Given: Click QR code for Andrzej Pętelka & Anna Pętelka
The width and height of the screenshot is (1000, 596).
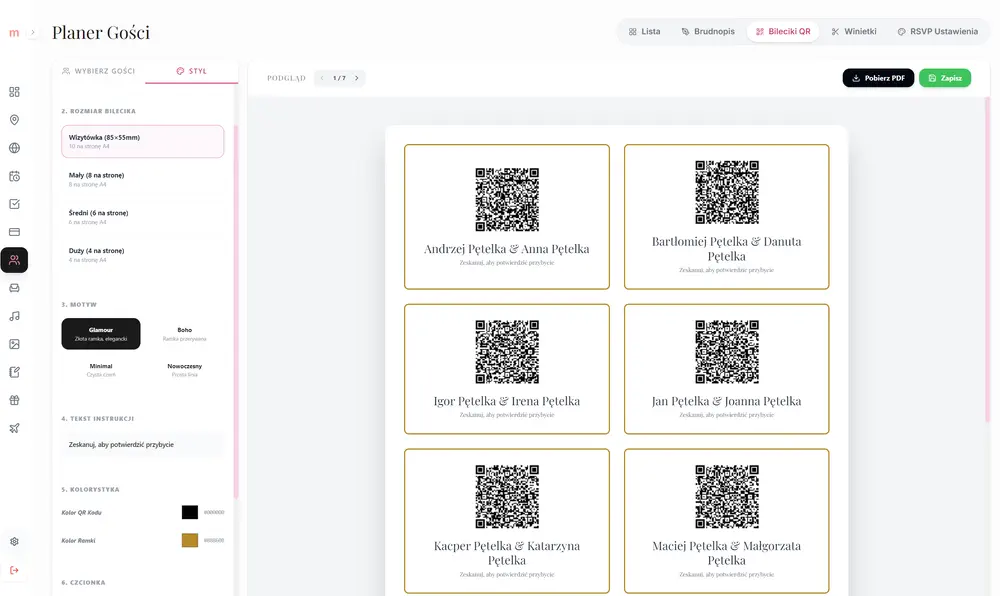Looking at the screenshot, I should click(x=507, y=200).
